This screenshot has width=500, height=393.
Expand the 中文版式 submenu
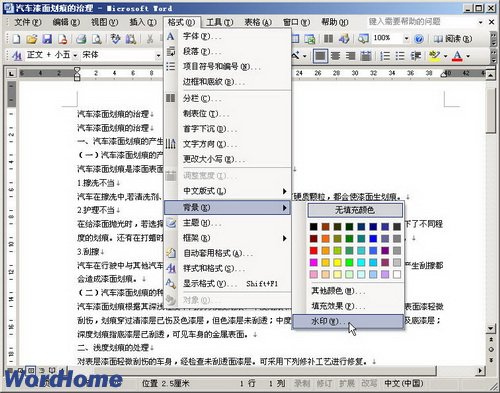(x=227, y=191)
